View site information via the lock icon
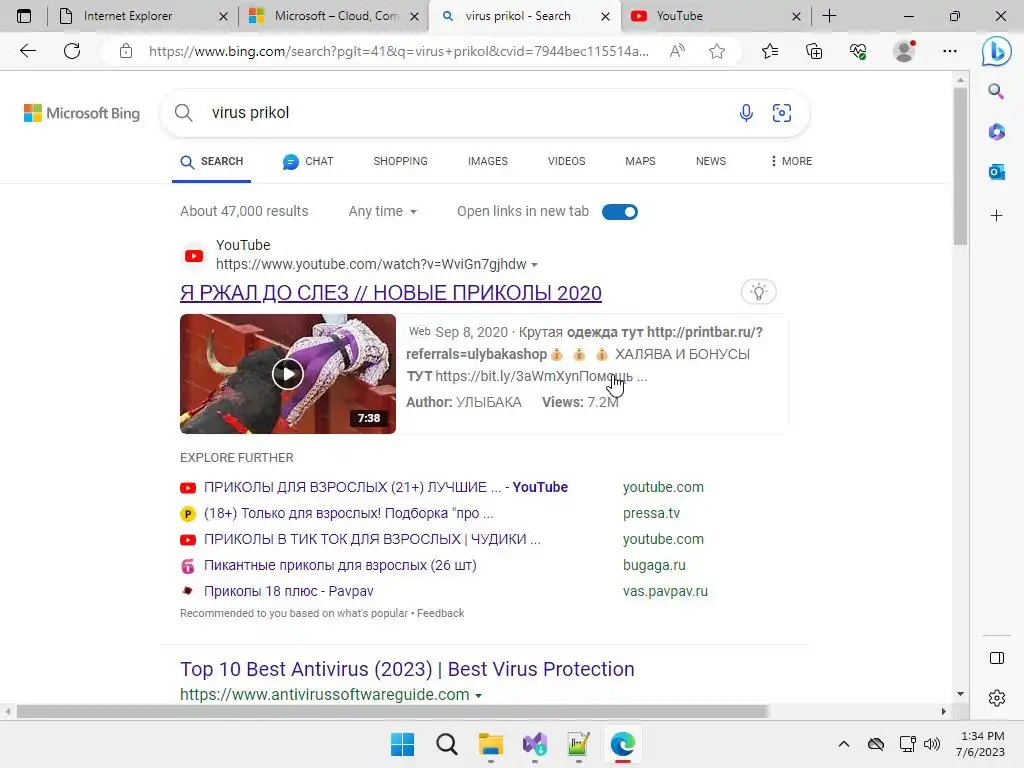The width and height of the screenshot is (1024, 768). click(126, 51)
